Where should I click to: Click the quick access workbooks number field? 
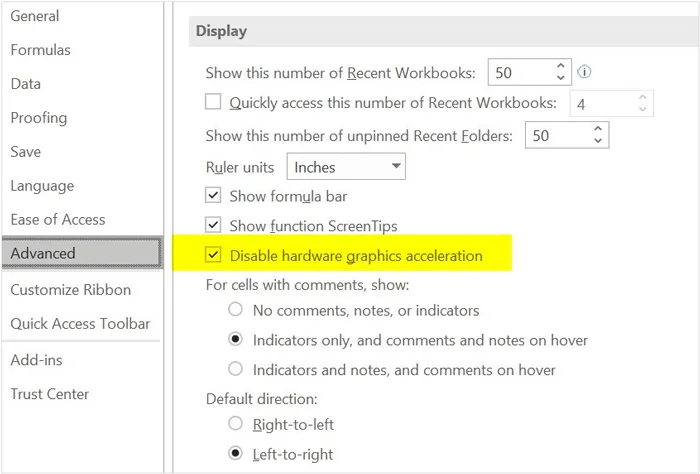[612, 104]
